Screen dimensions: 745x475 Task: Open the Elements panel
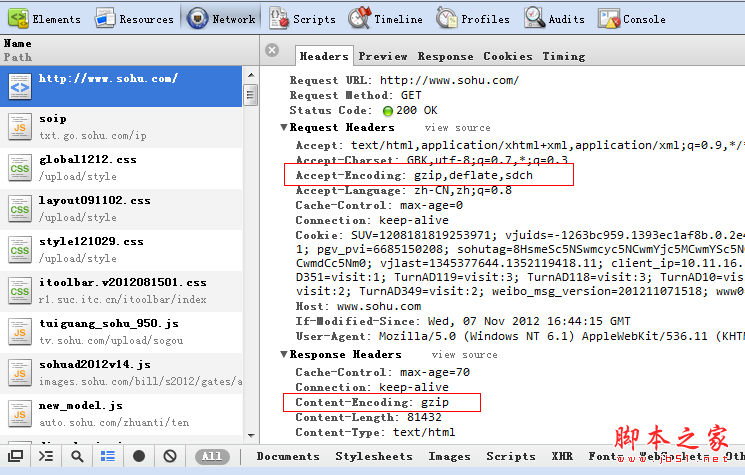click(45, 19)
